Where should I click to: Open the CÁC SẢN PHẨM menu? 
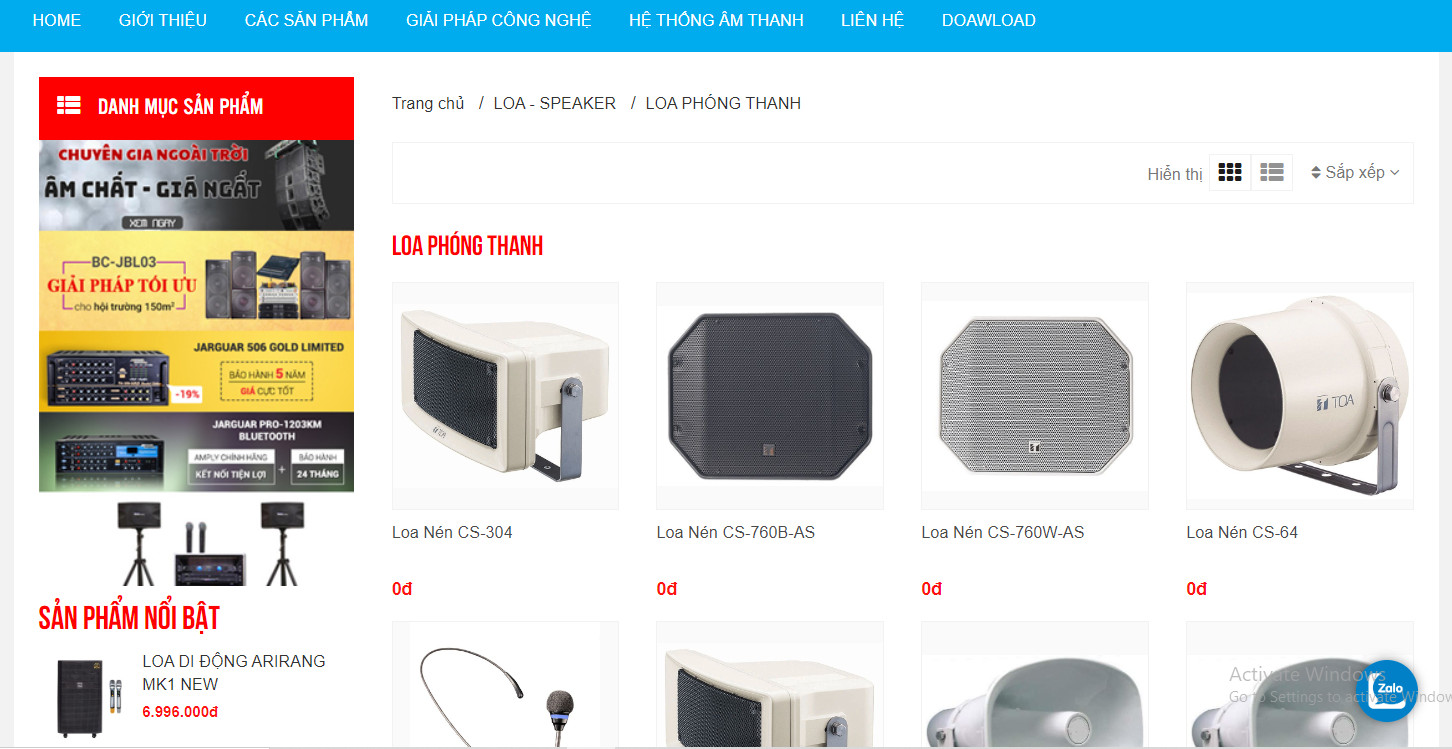pyautogui.click(x=306, y=20)
